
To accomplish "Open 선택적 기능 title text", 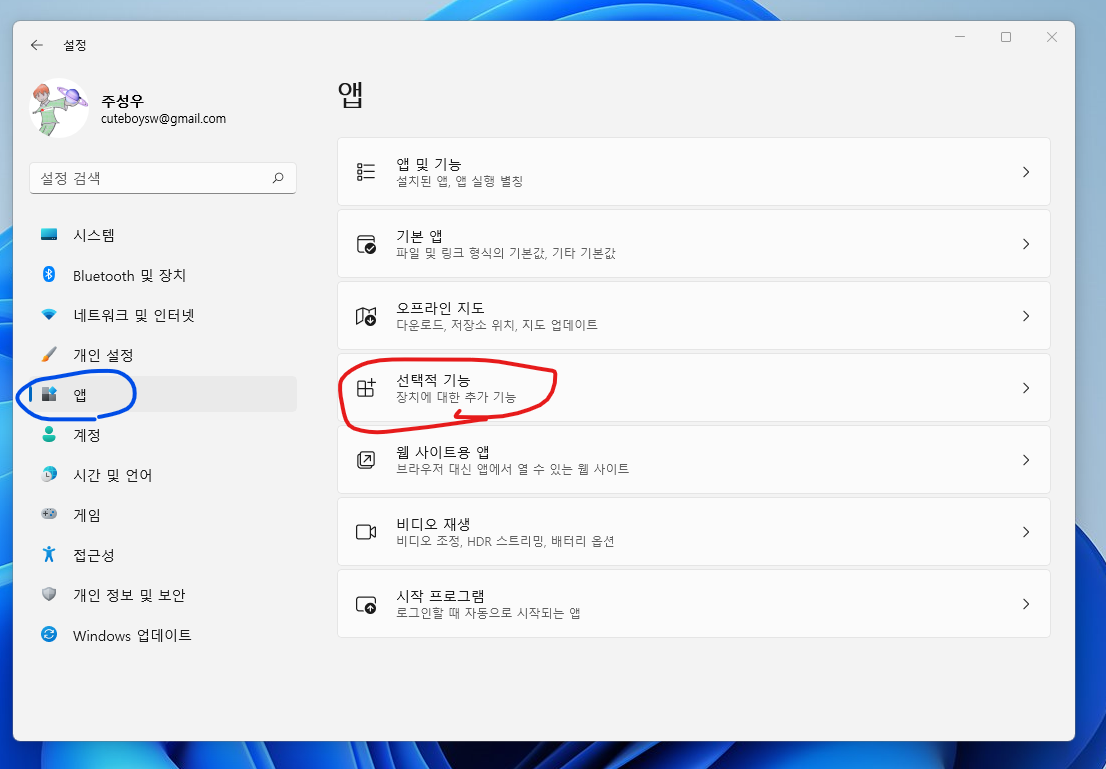I will [433, 380].
